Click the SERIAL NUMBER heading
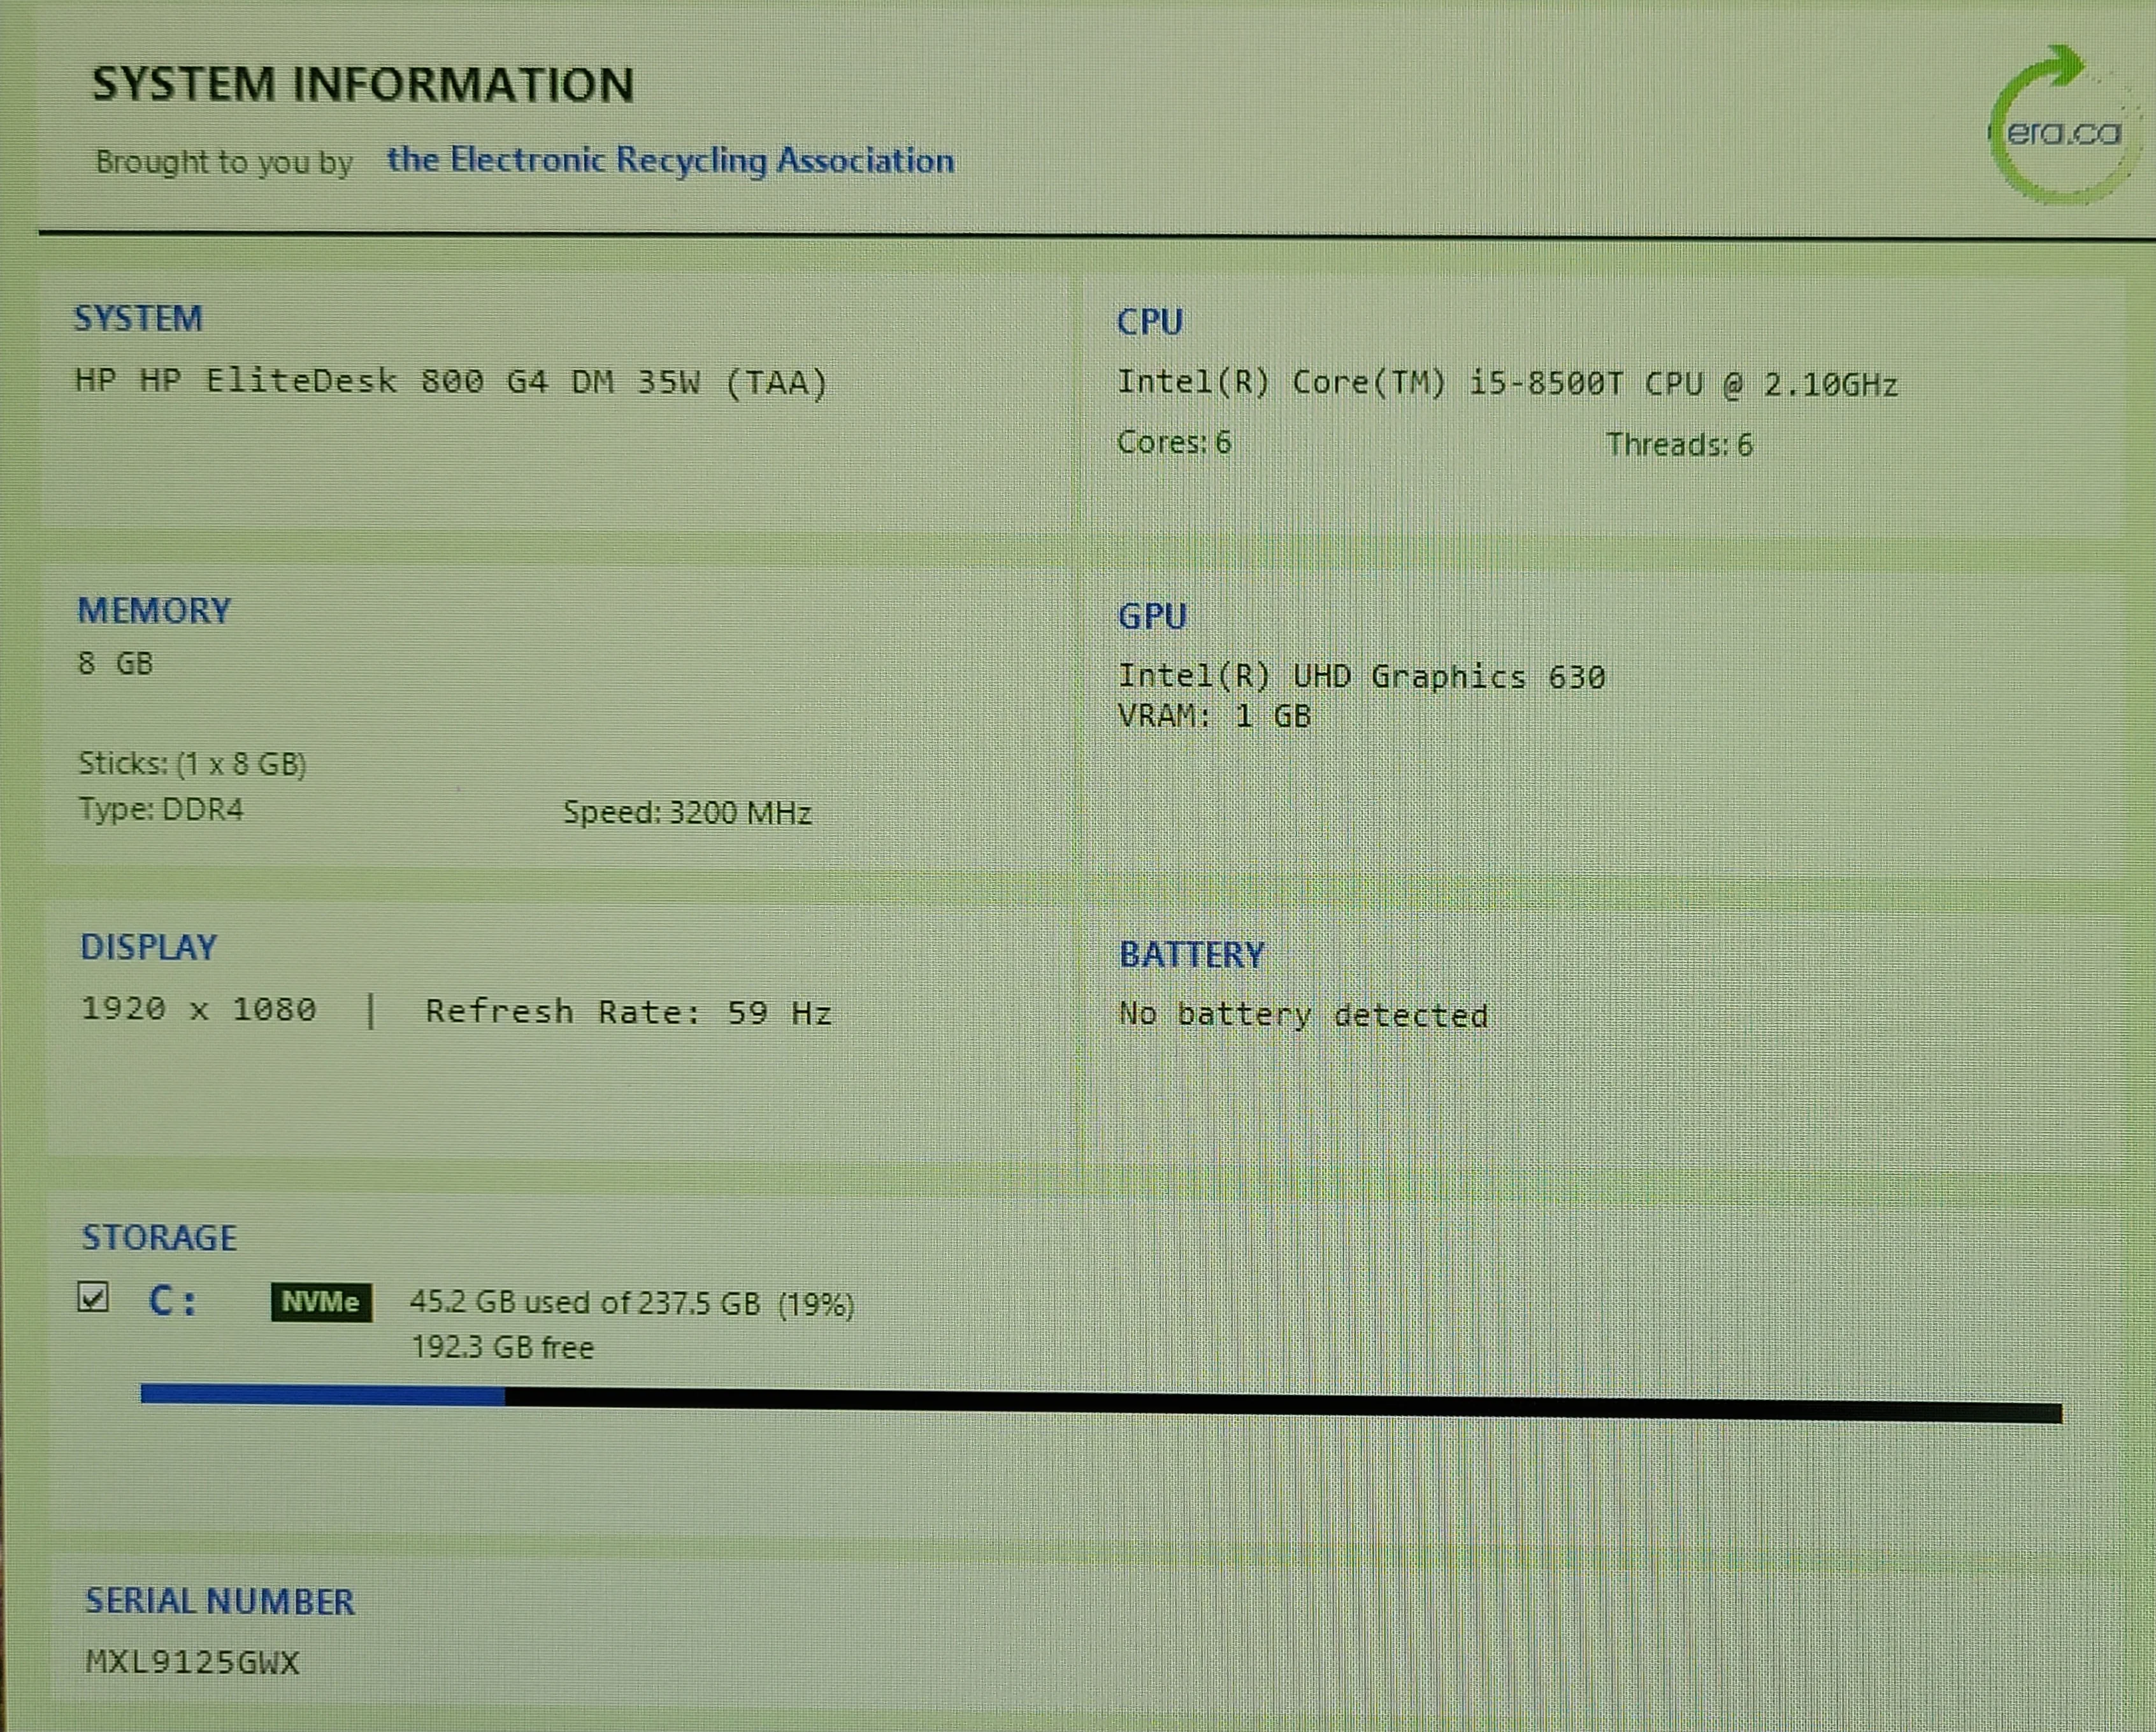This screenshot has width=2156, height=1732. click(x=220, y=1602)
